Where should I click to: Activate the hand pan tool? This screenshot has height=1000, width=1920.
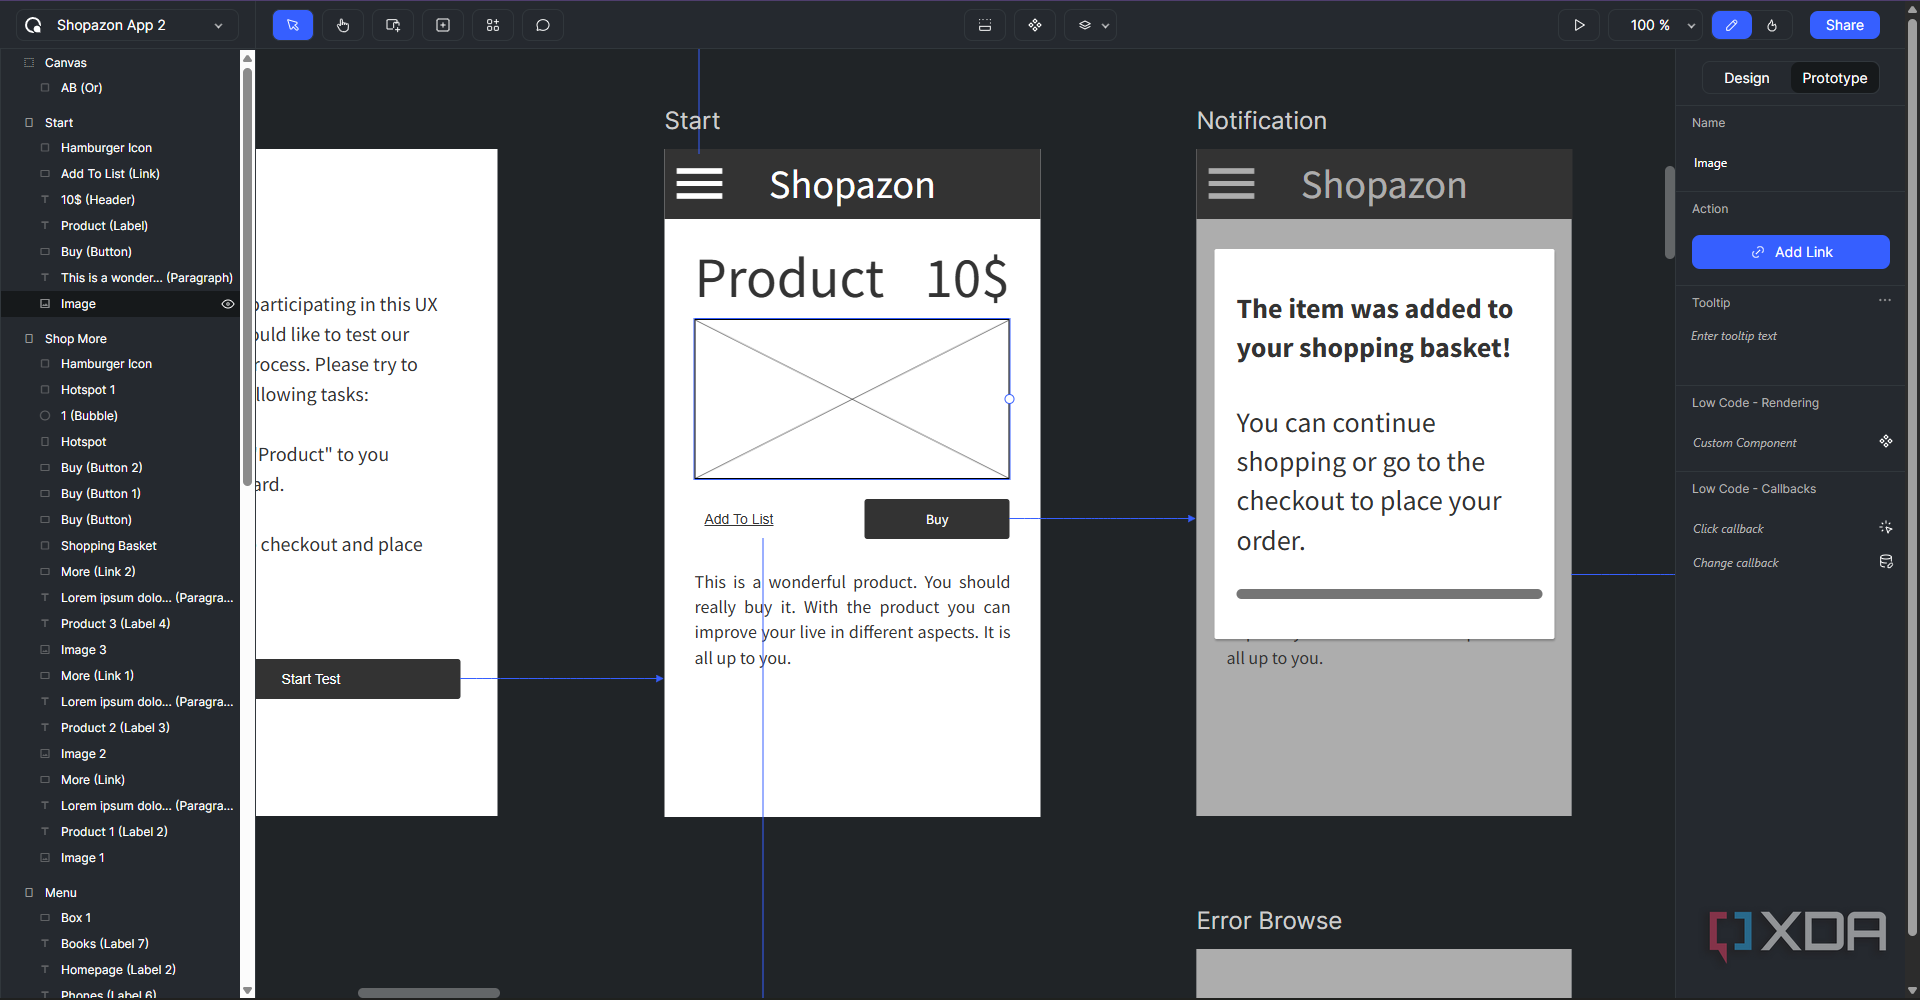tap(343, 25)
